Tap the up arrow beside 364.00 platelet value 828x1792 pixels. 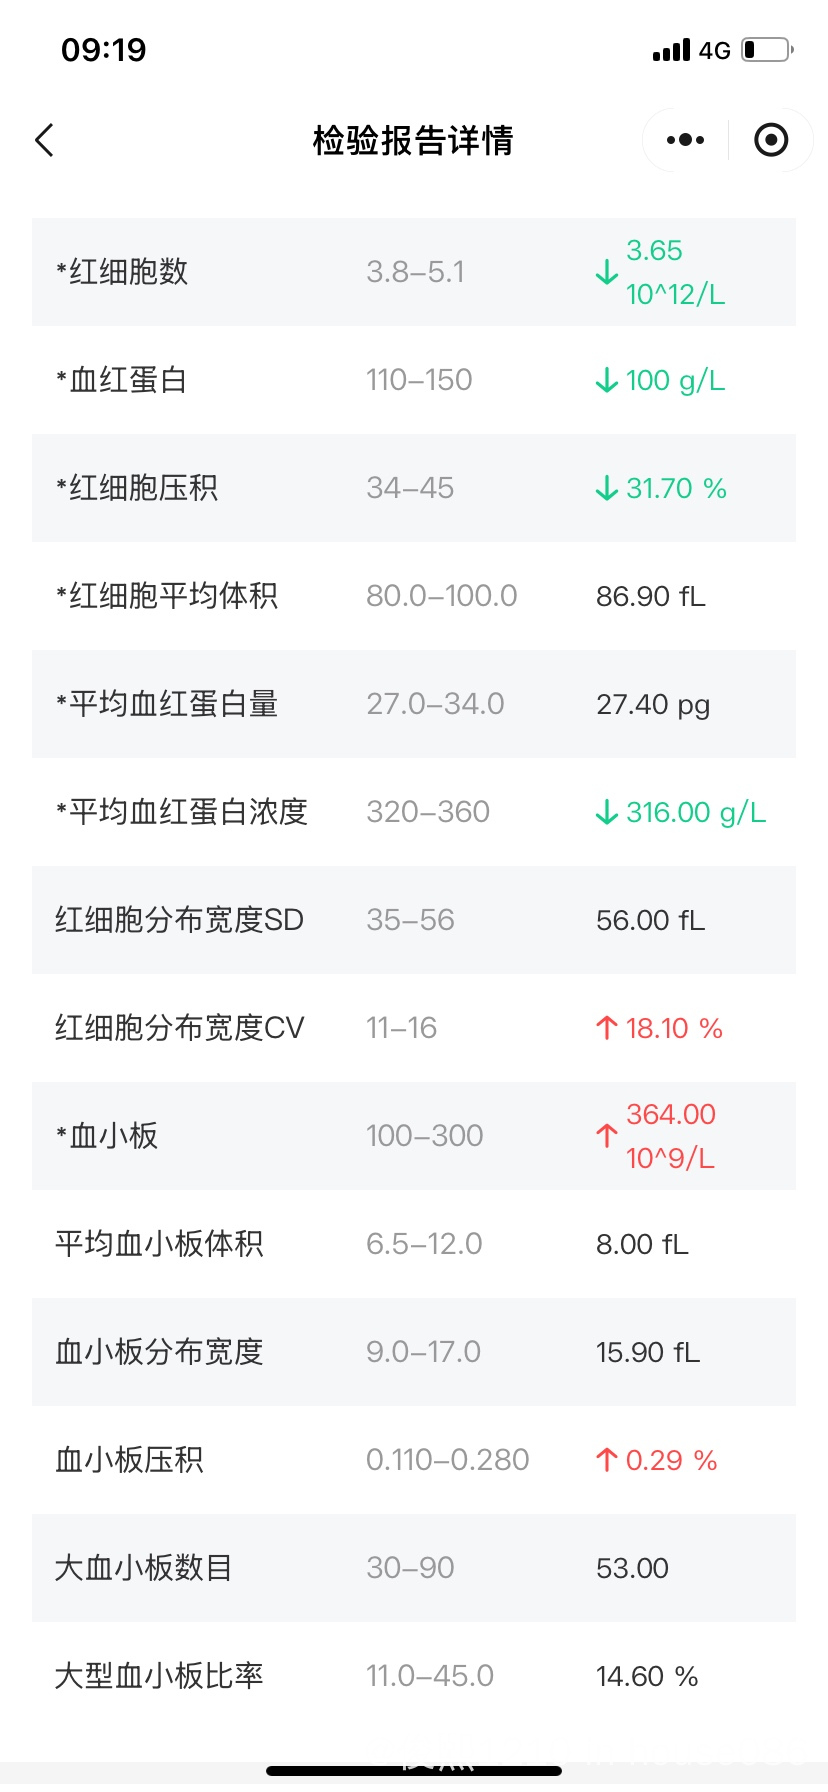(x=606, y=1136)
